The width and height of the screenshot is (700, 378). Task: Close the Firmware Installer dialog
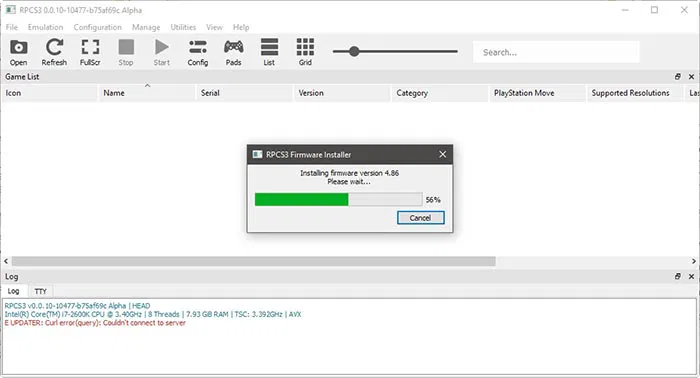pos(442,154)
